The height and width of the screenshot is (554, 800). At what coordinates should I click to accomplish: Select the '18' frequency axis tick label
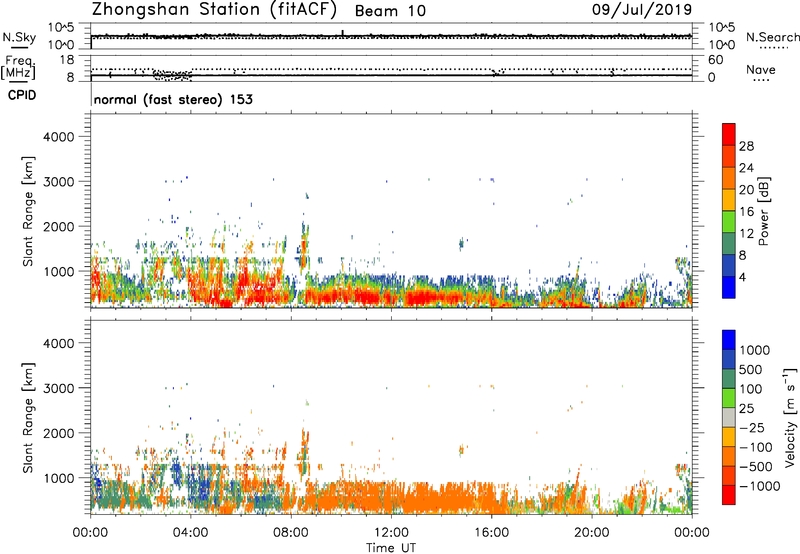coord(67,60)
